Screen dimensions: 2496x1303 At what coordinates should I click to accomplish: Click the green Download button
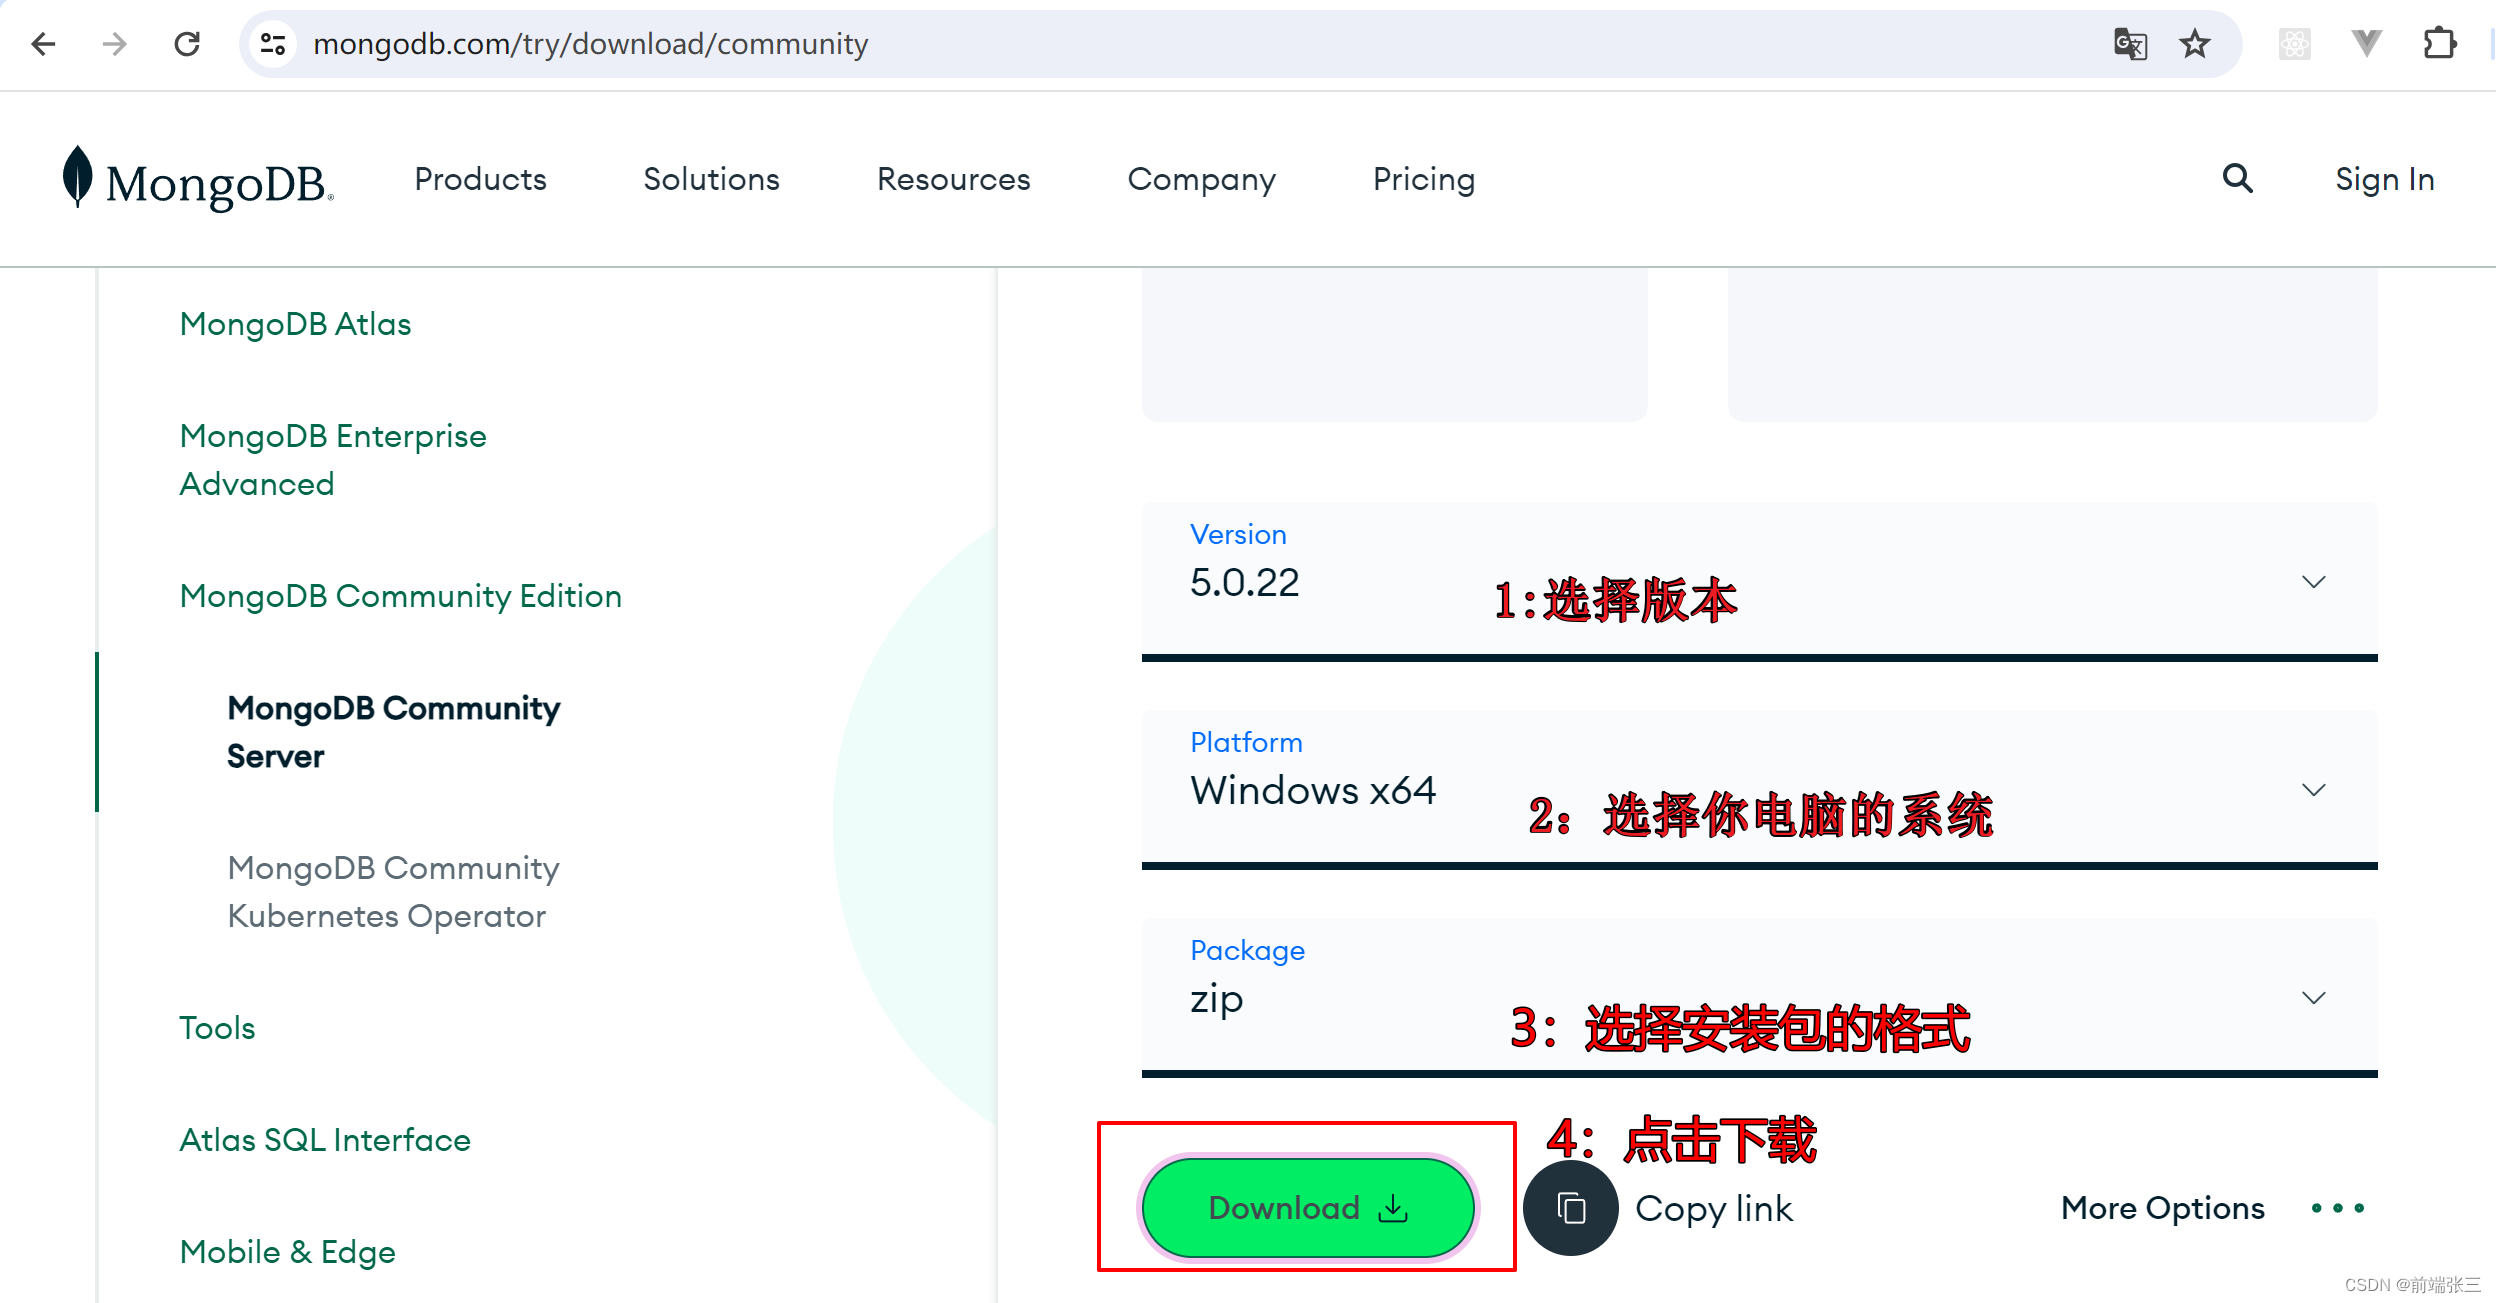1308,1208
